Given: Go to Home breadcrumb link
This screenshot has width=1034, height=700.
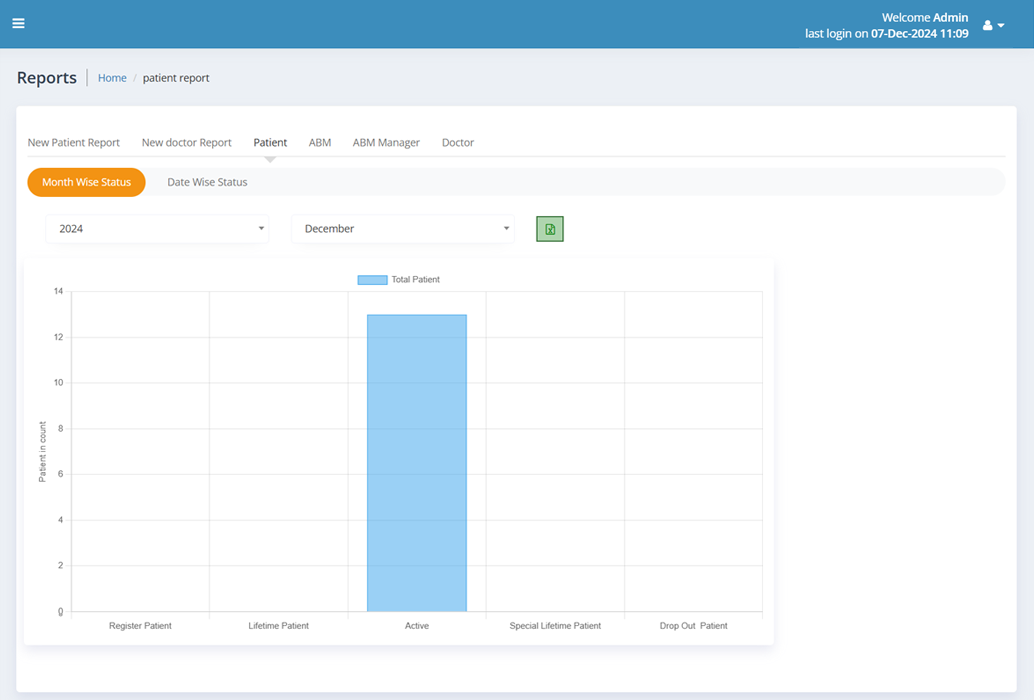Looking at the screenshot, I should pyautogui.click(x=112, y=78).
